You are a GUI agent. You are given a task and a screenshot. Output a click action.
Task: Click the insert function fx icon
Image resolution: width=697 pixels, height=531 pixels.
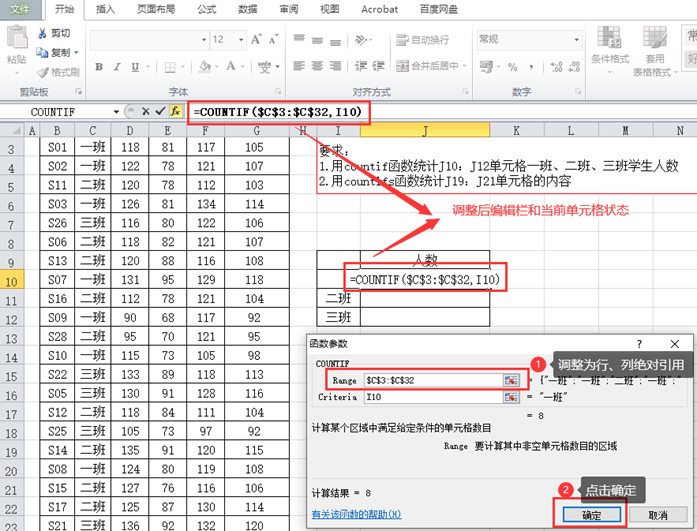point(175,112)
